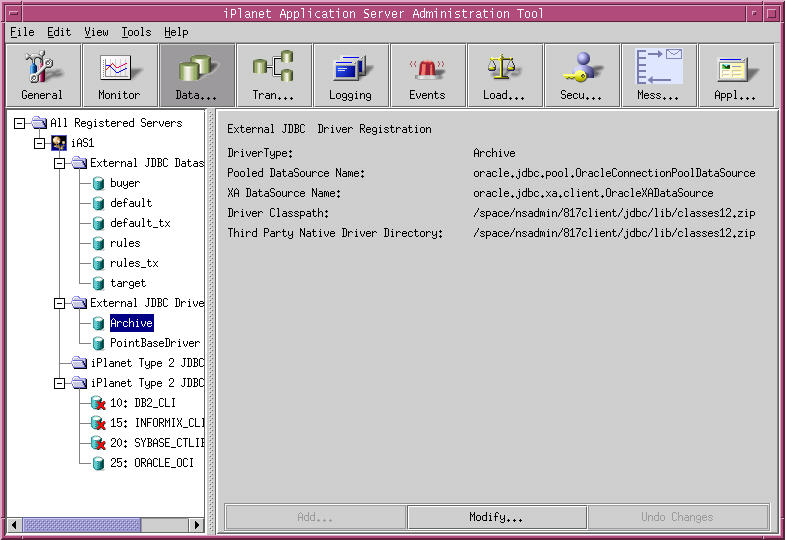Viewport: 785px width, 540px height.
Task: Open the File menu
Action: click(23, 32)
